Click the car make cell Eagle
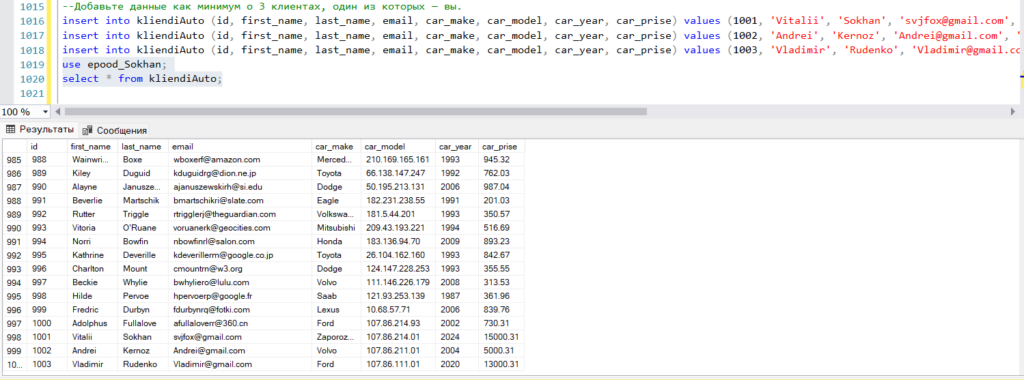The width and height of the screenshot is (1024, 380). 336,200
